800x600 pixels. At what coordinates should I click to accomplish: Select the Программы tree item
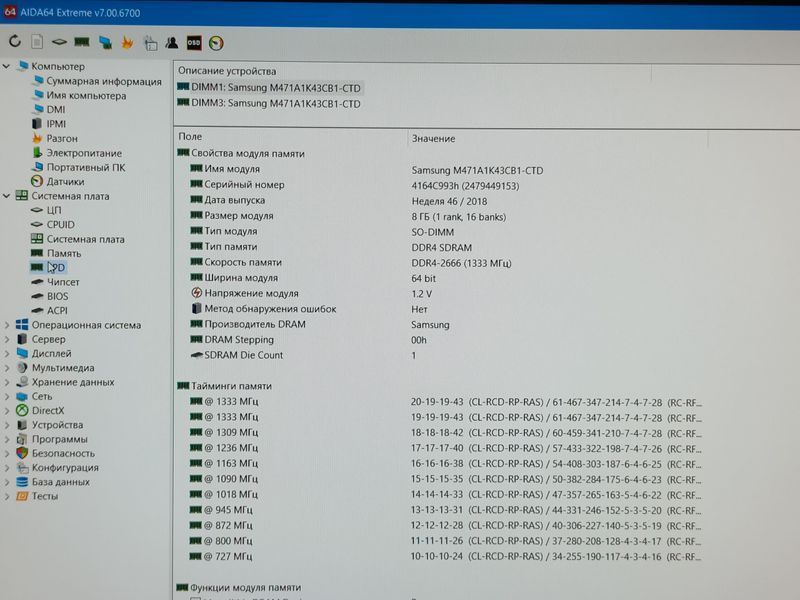[52, 439]
